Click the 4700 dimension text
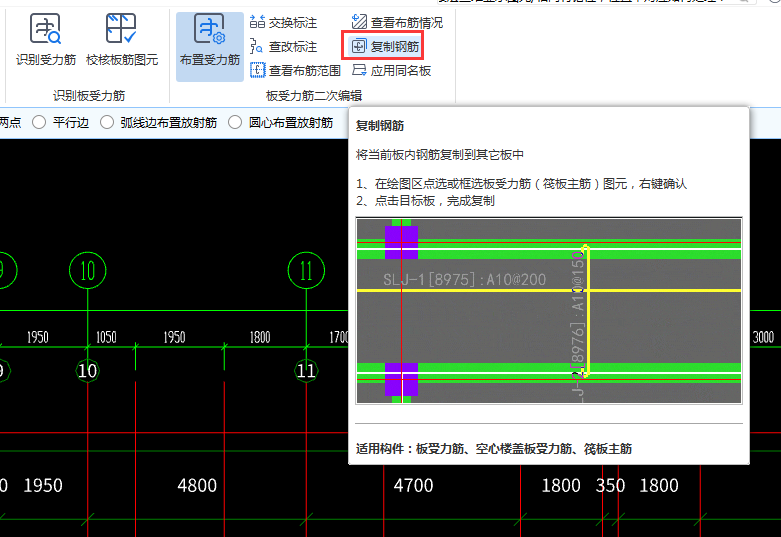 coord(413,486)
